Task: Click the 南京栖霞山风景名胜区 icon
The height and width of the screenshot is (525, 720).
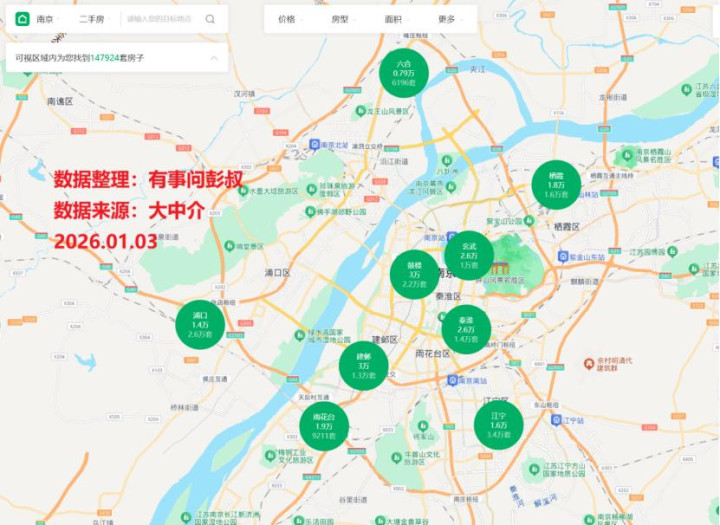Action: [627, 155]
